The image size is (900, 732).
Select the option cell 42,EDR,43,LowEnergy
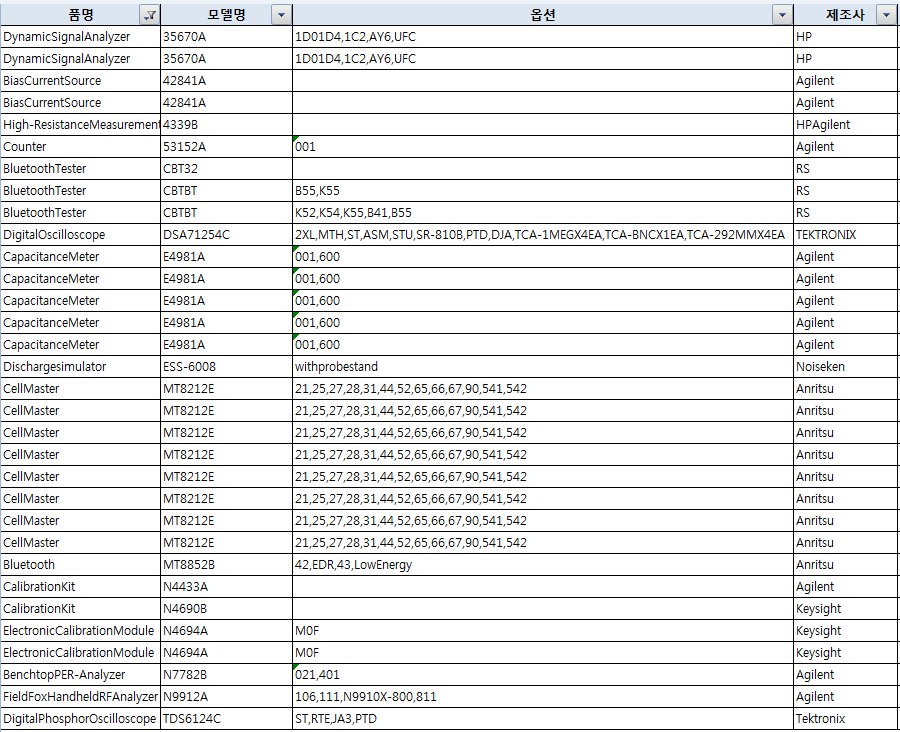click(540, 565)
